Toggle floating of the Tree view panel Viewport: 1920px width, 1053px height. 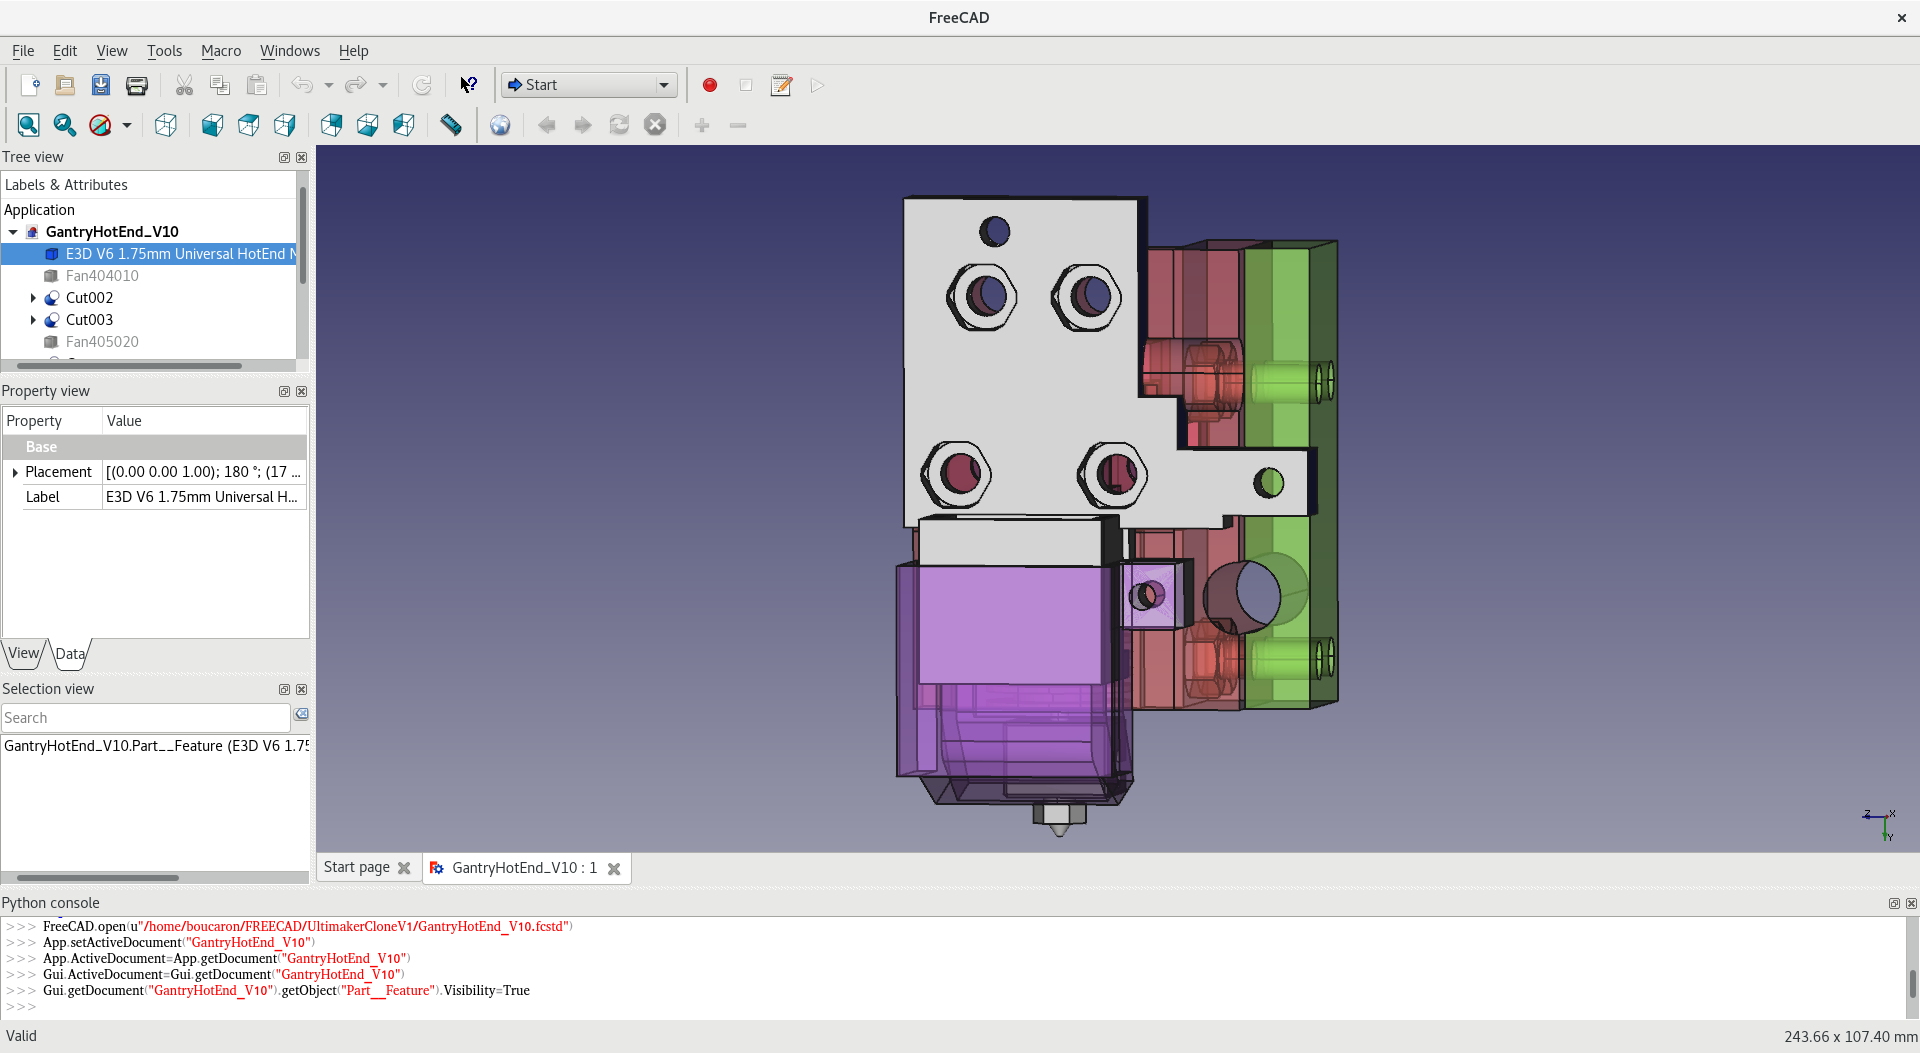284,157
